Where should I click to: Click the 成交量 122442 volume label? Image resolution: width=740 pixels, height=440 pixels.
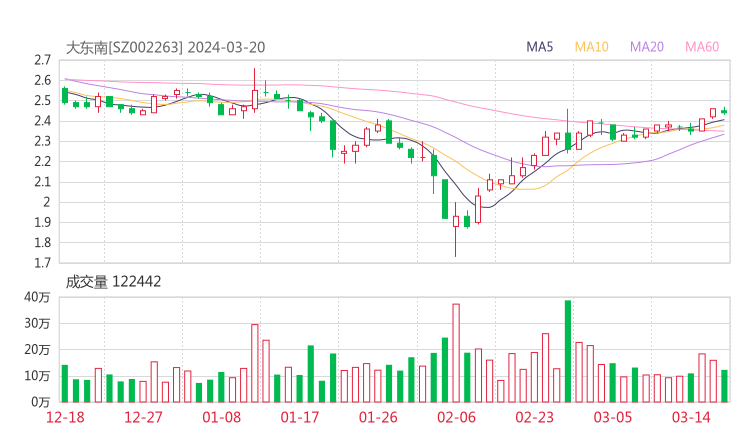click(113, 282)
